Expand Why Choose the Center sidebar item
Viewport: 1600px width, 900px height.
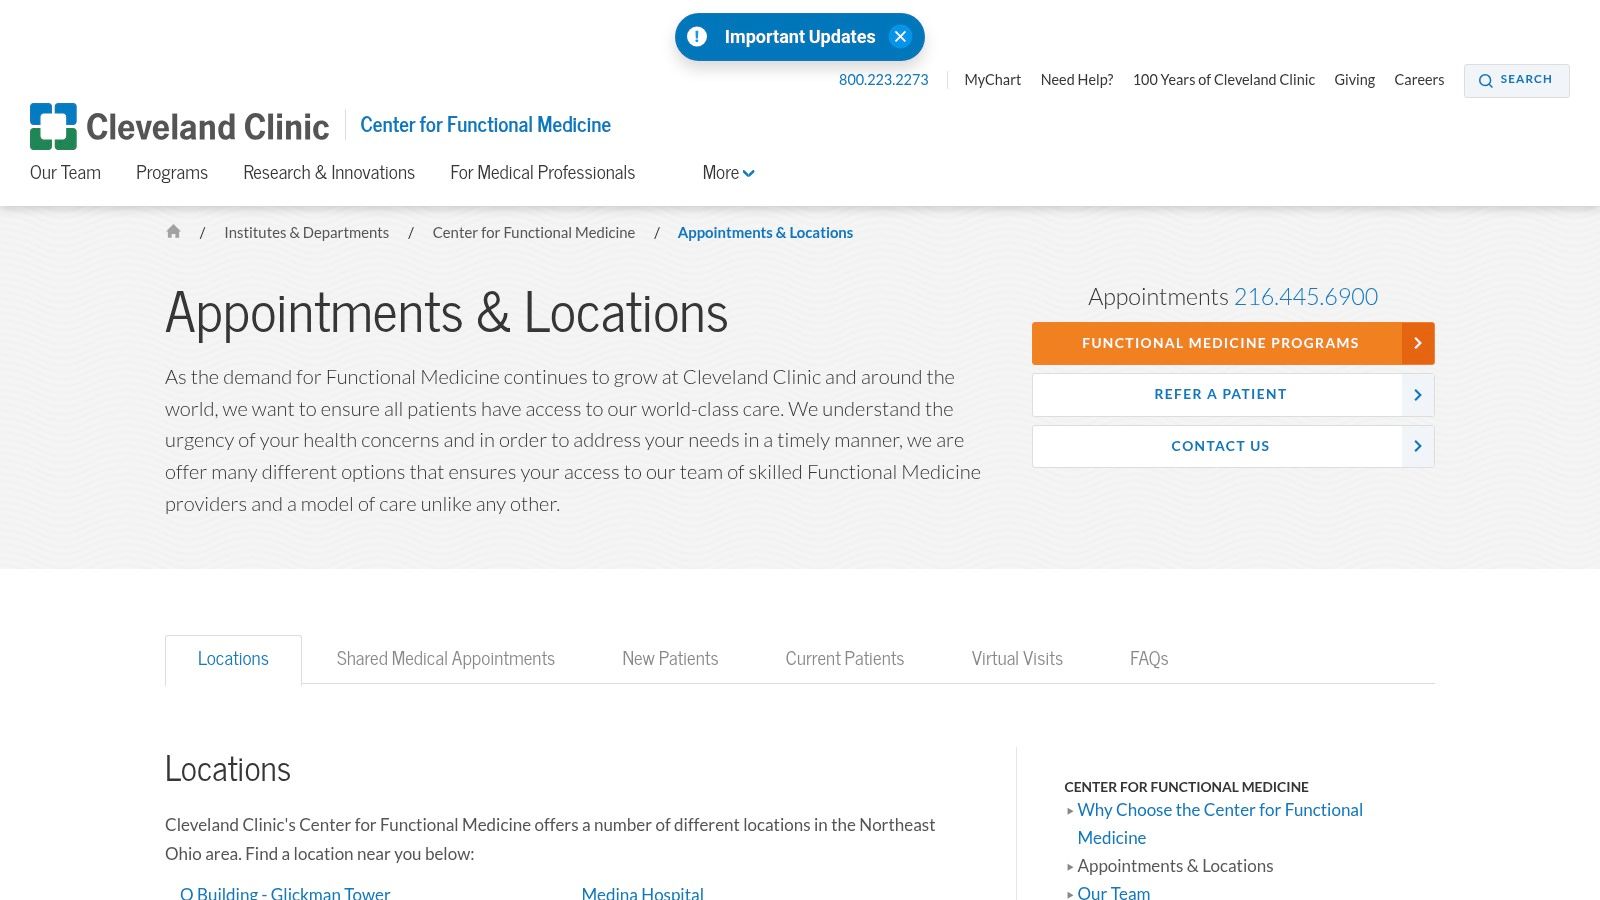pos(1070,811)
